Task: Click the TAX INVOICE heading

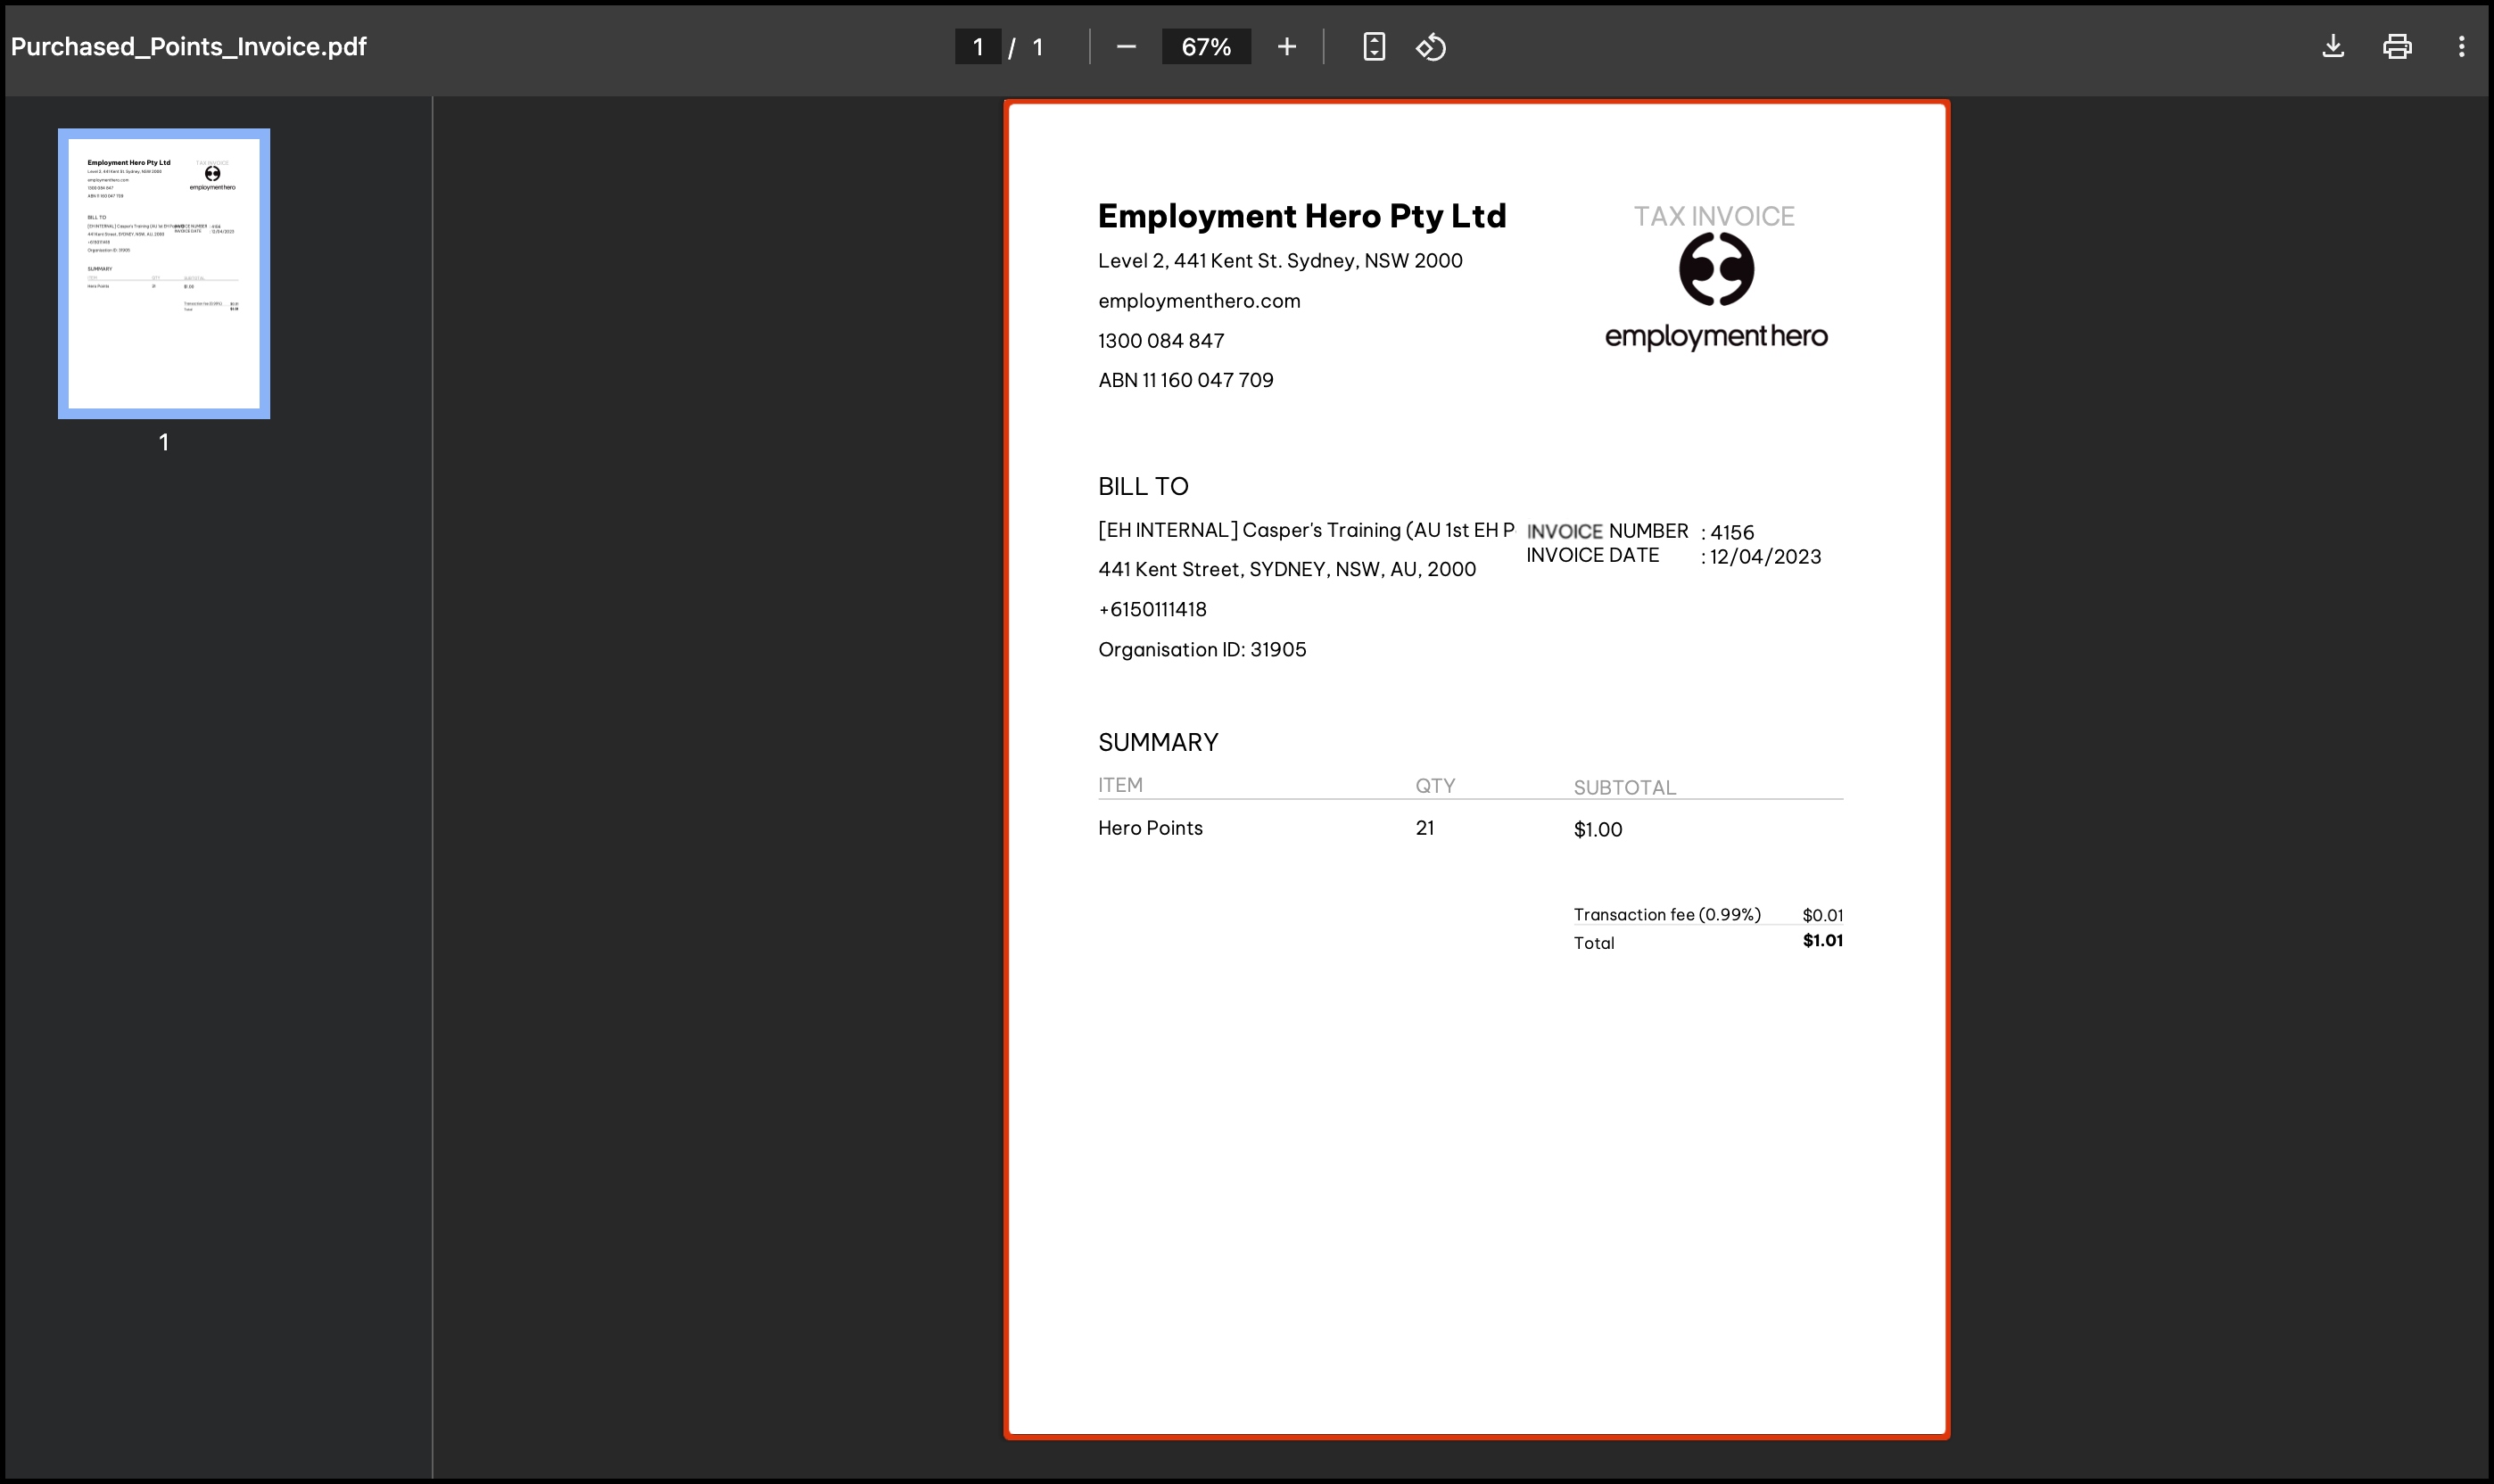Action: [x=1713, y=216]
